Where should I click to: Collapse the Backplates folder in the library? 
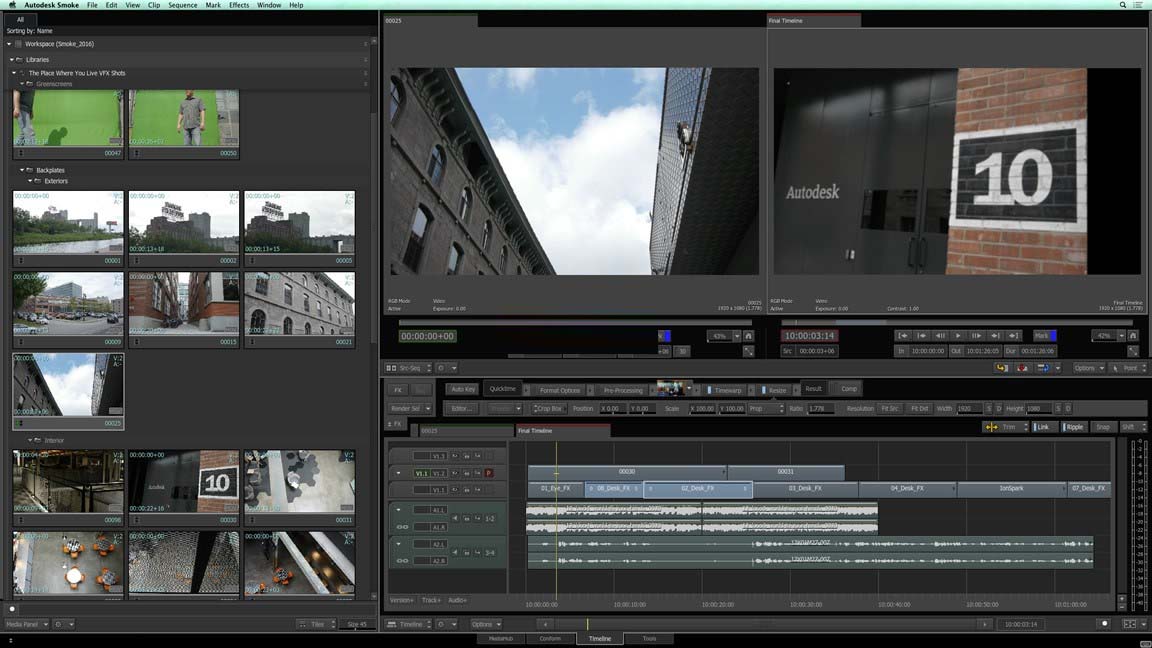(x=22, y=170)
